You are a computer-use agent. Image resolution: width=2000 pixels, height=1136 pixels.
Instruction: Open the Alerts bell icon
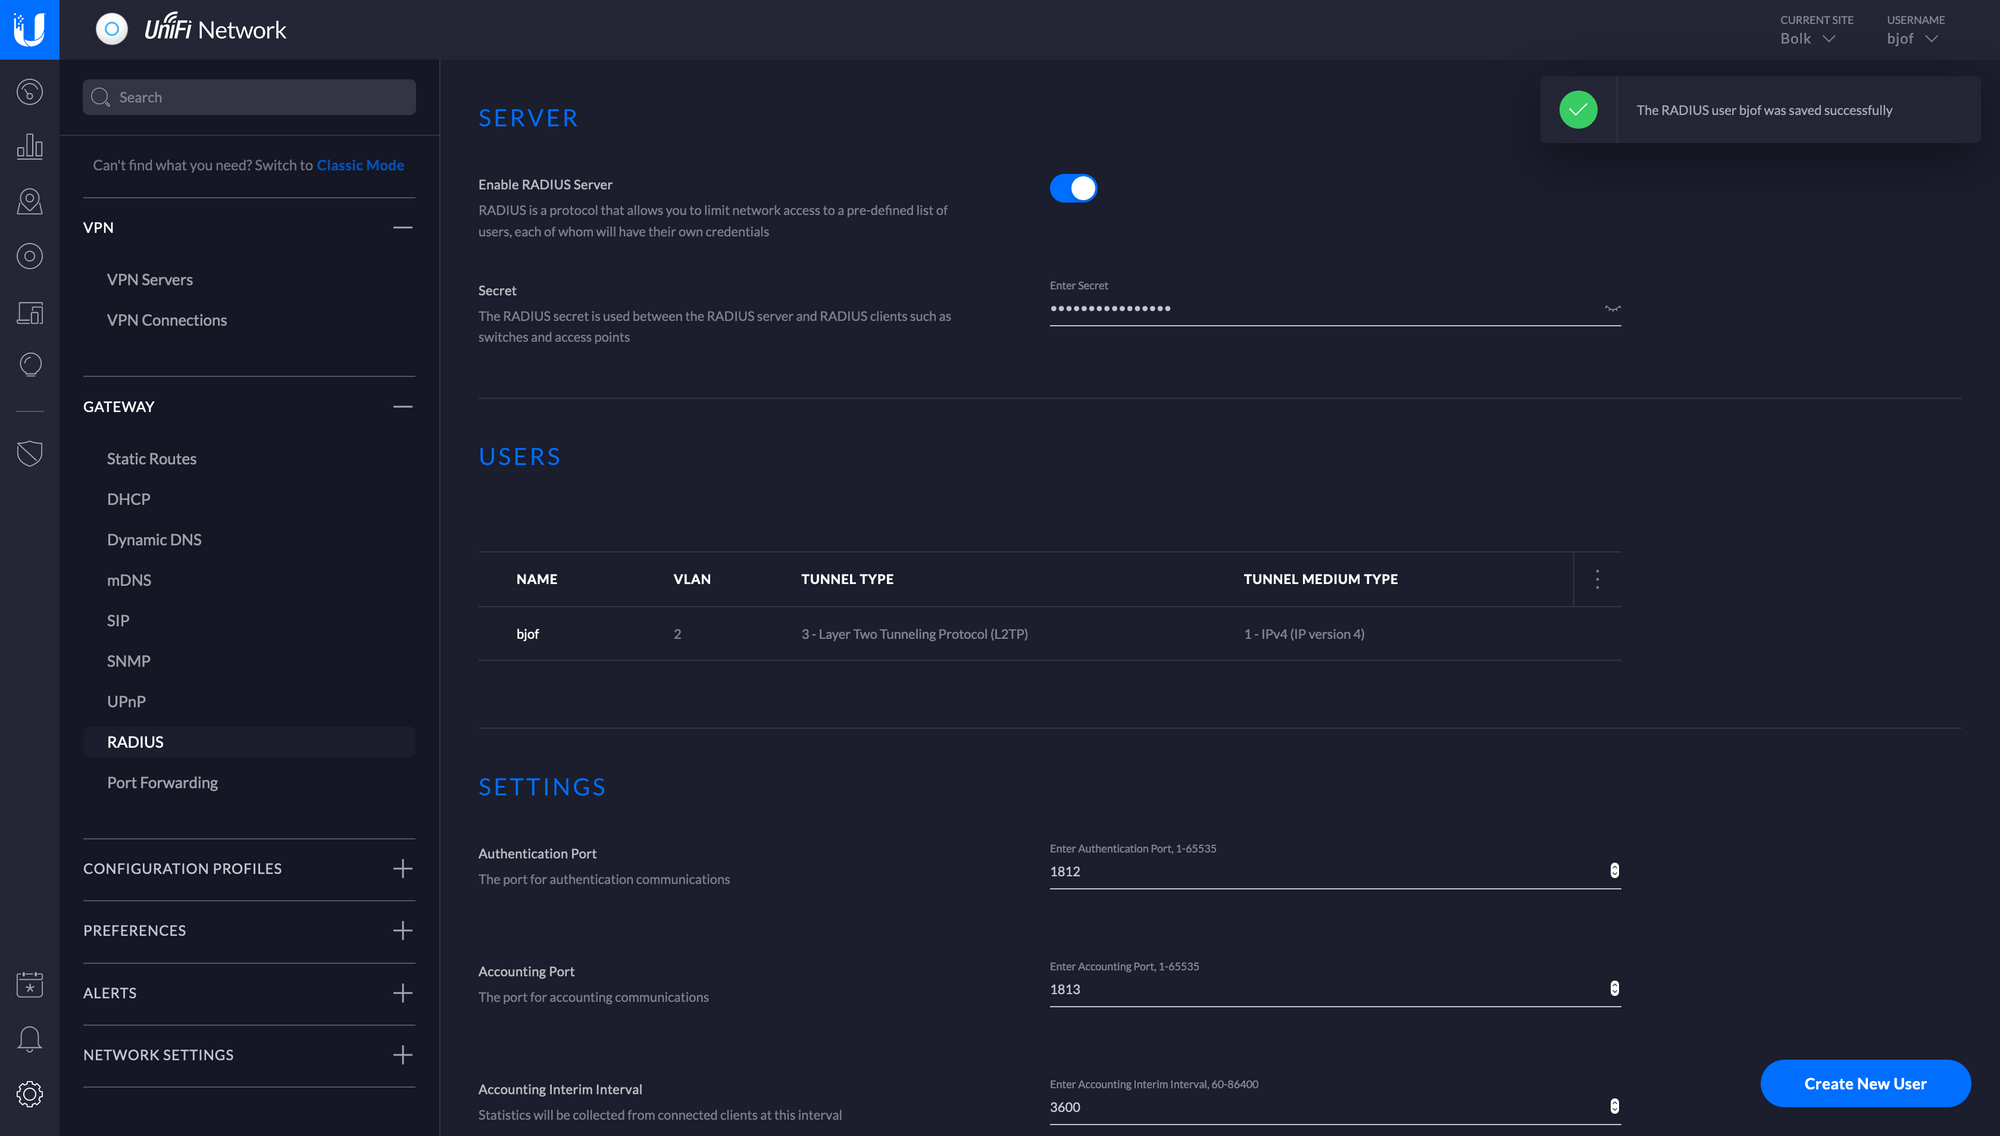pyautogui.click(x=30, y=1039)
